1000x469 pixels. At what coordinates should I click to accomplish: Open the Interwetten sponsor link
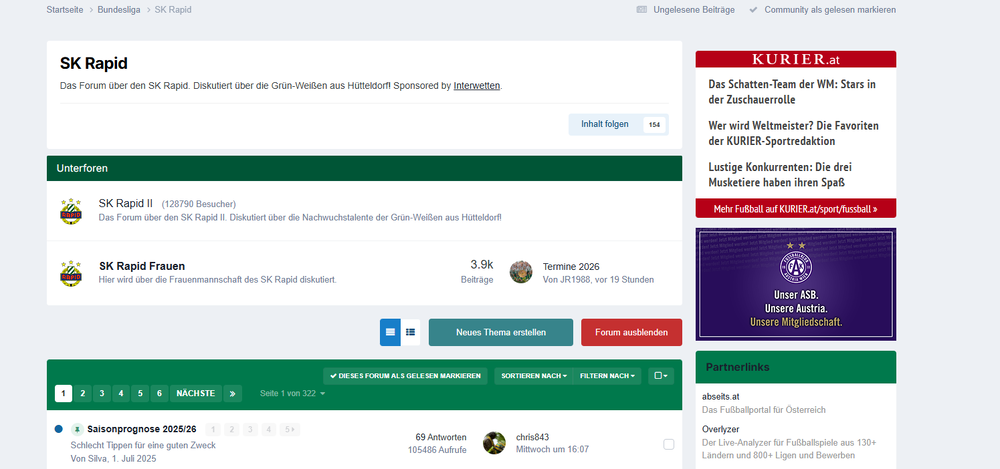point(477,86)
